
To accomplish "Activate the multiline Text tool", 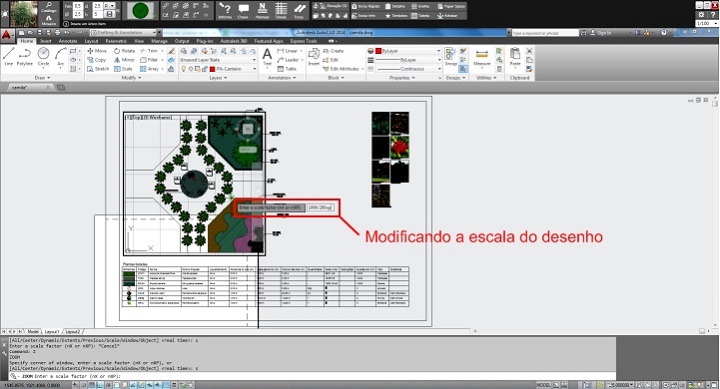I will click(x=267, y=56).
